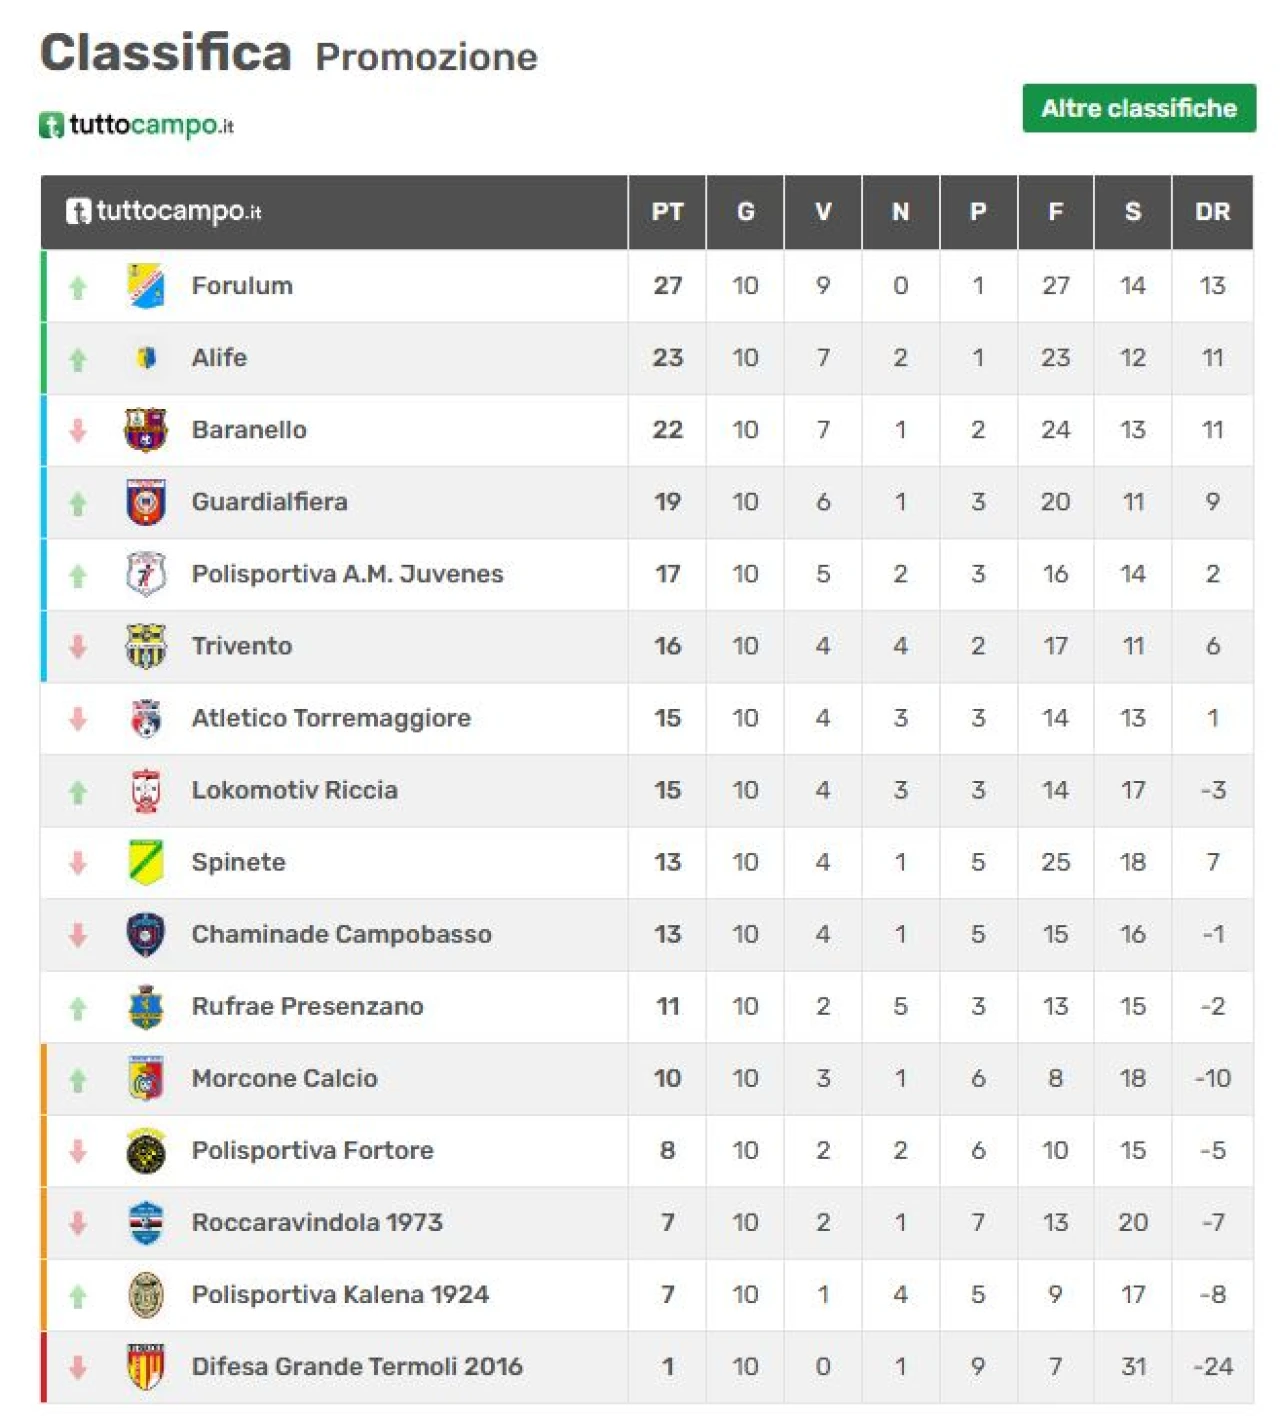Select the Atletico Torremaggiore team name
Viewport: 1280px width, 1416px height.
click(x=331, y=718)
